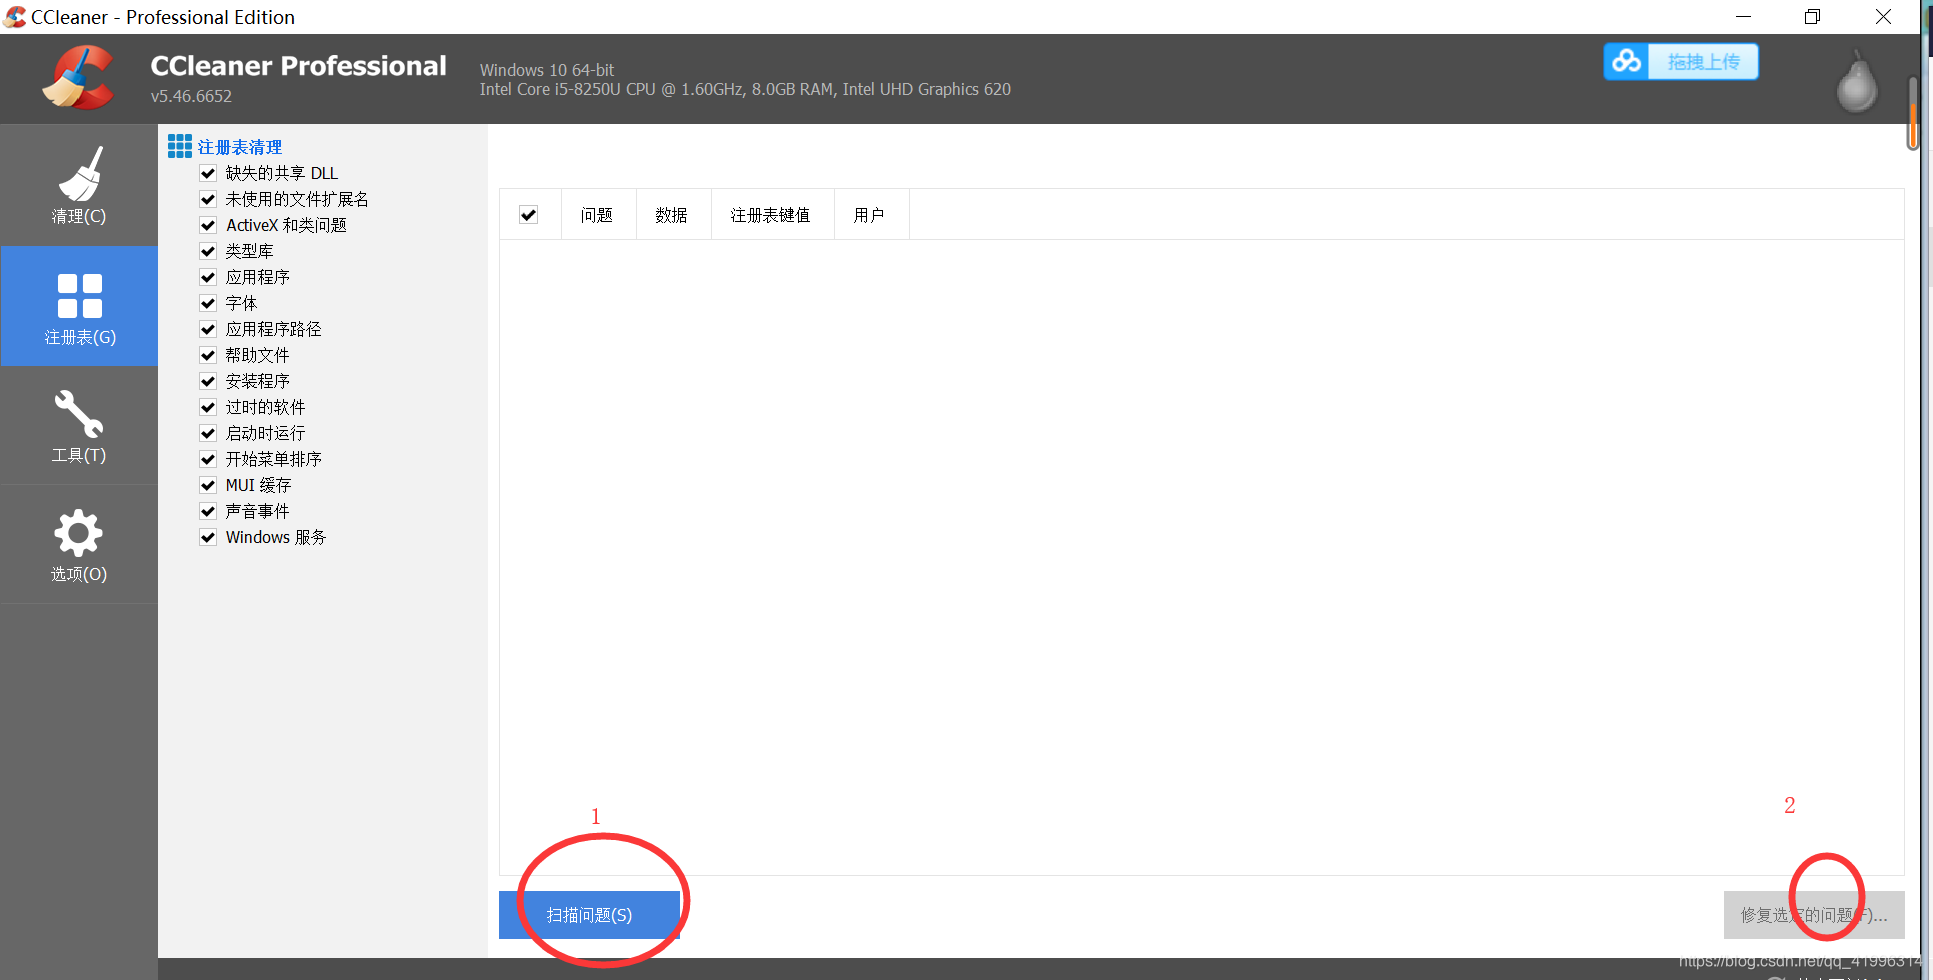This screenshot has width=1933, height=980.
Task: Toggle ActiveX 和类问题 checkbox
Action: coord(208,225)
